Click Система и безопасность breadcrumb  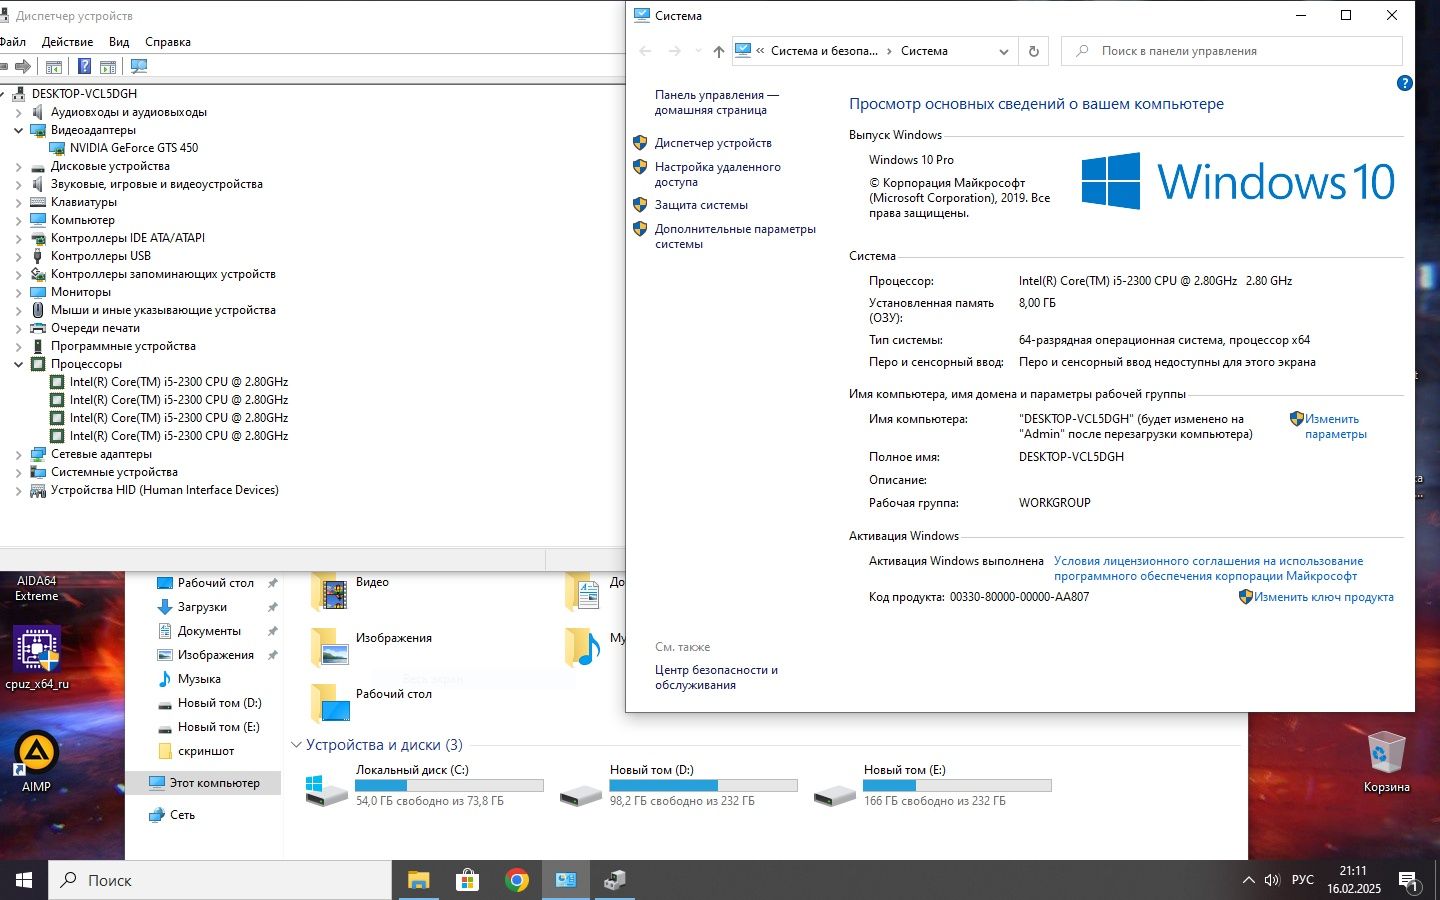[824, 51]
